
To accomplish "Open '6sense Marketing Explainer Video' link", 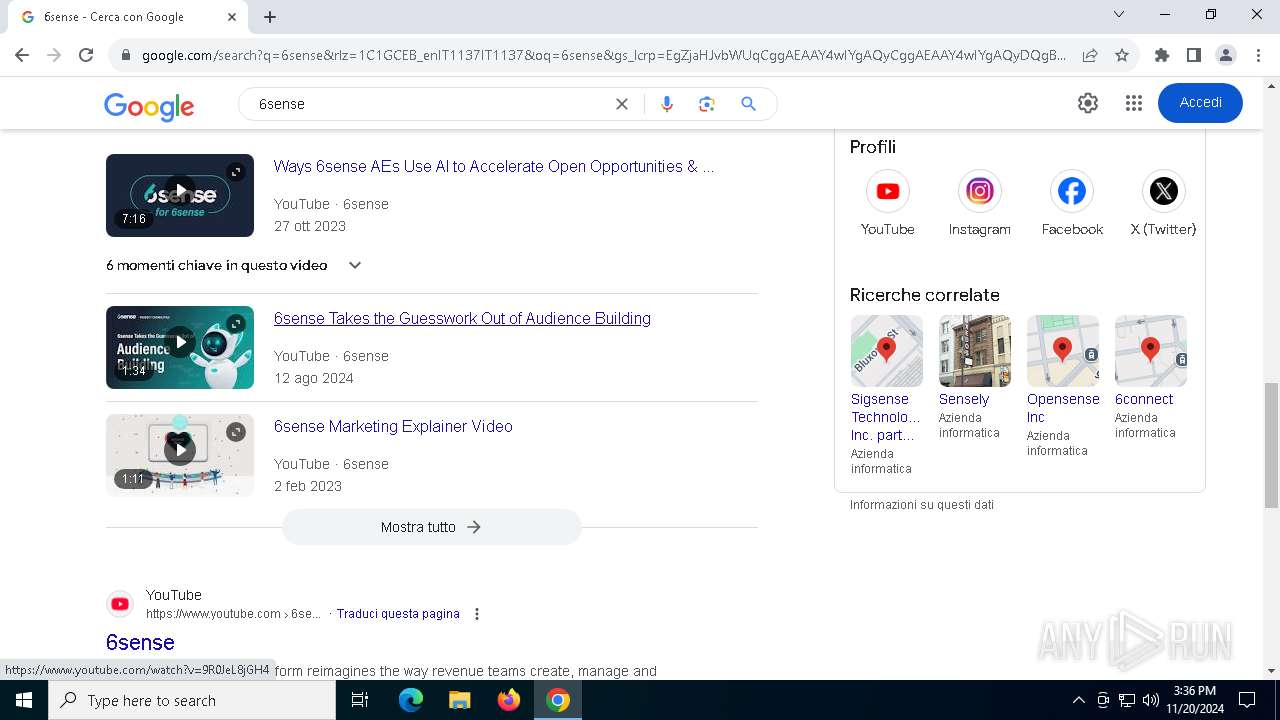I will 393,426.
